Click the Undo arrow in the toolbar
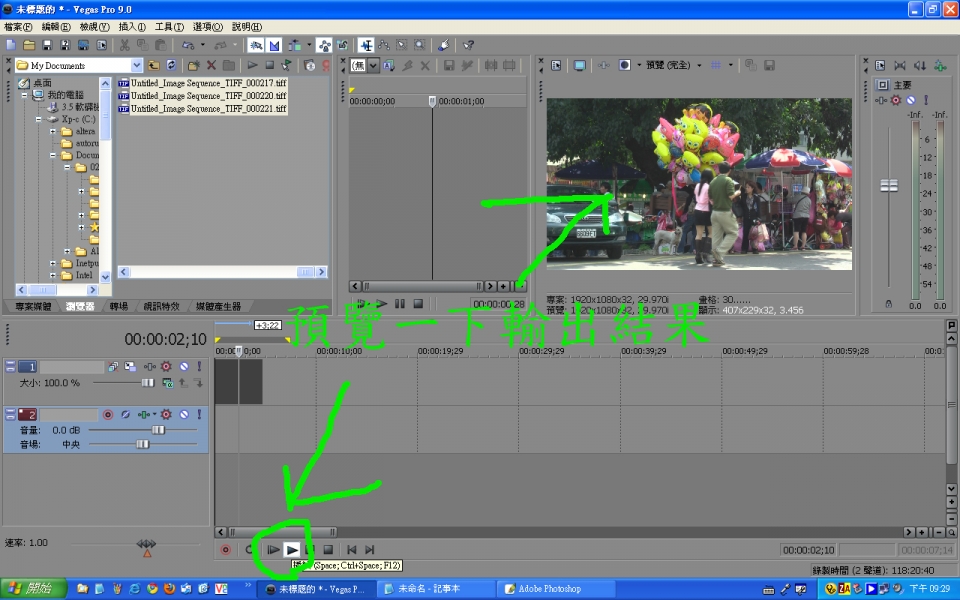The width and height of the screenshot is (960, 600). [x=188, y=45]
